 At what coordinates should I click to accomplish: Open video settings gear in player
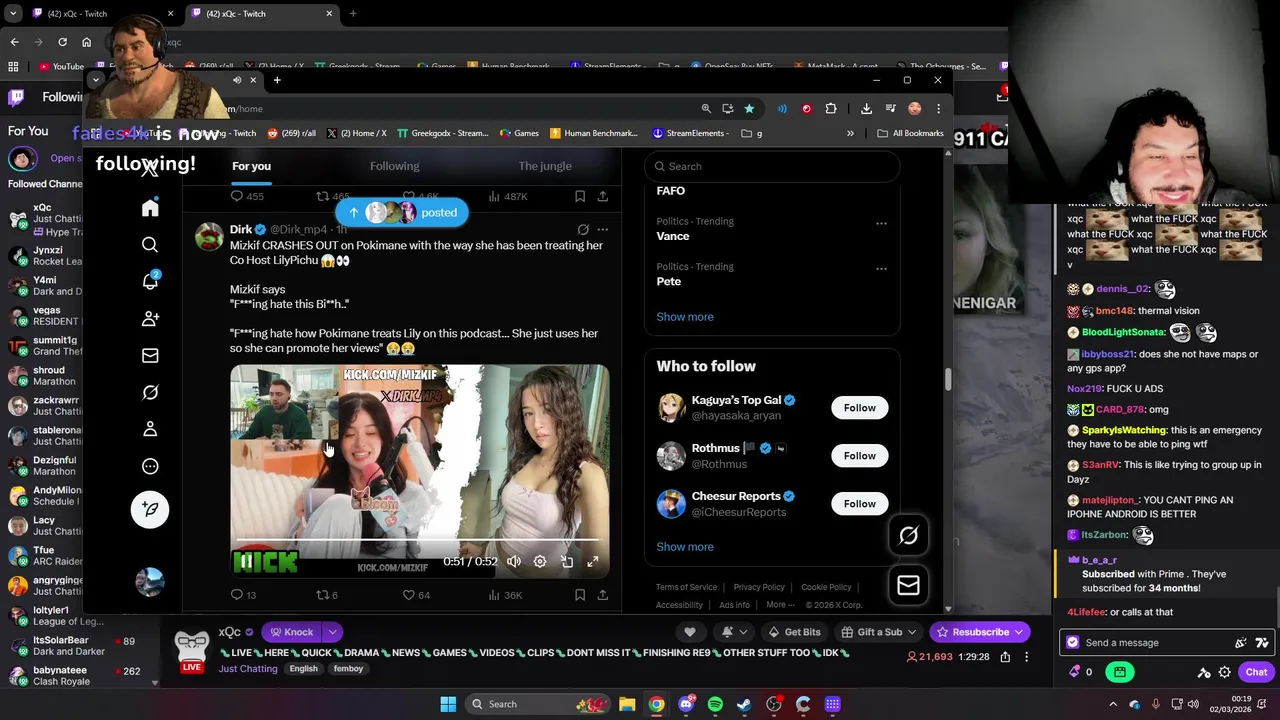[540, 562]
